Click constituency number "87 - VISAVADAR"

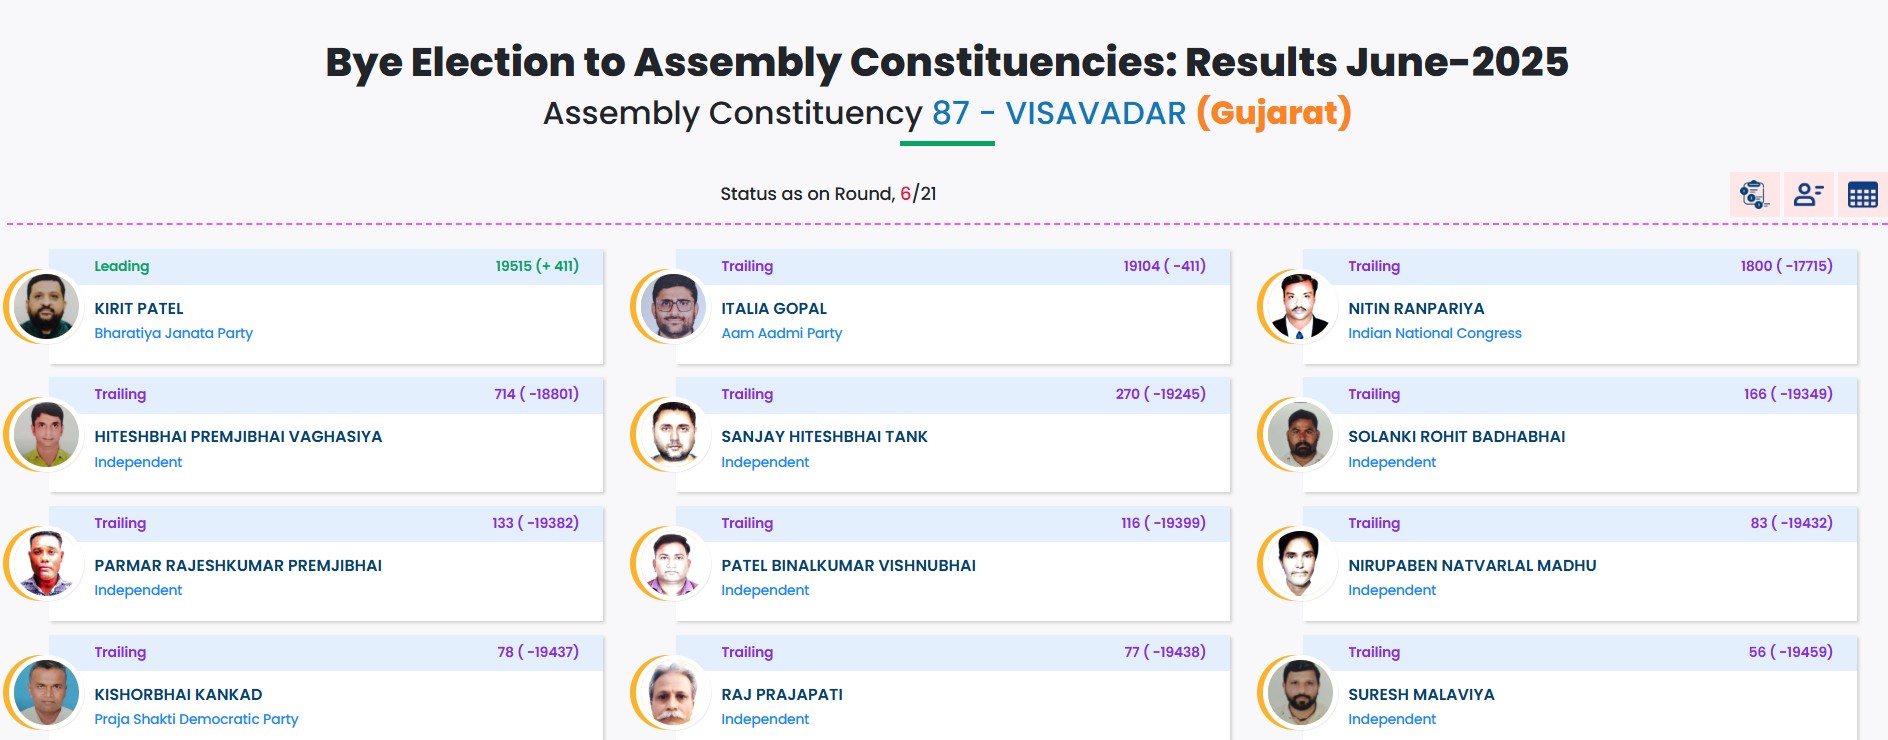click(x=1059, y=115)
